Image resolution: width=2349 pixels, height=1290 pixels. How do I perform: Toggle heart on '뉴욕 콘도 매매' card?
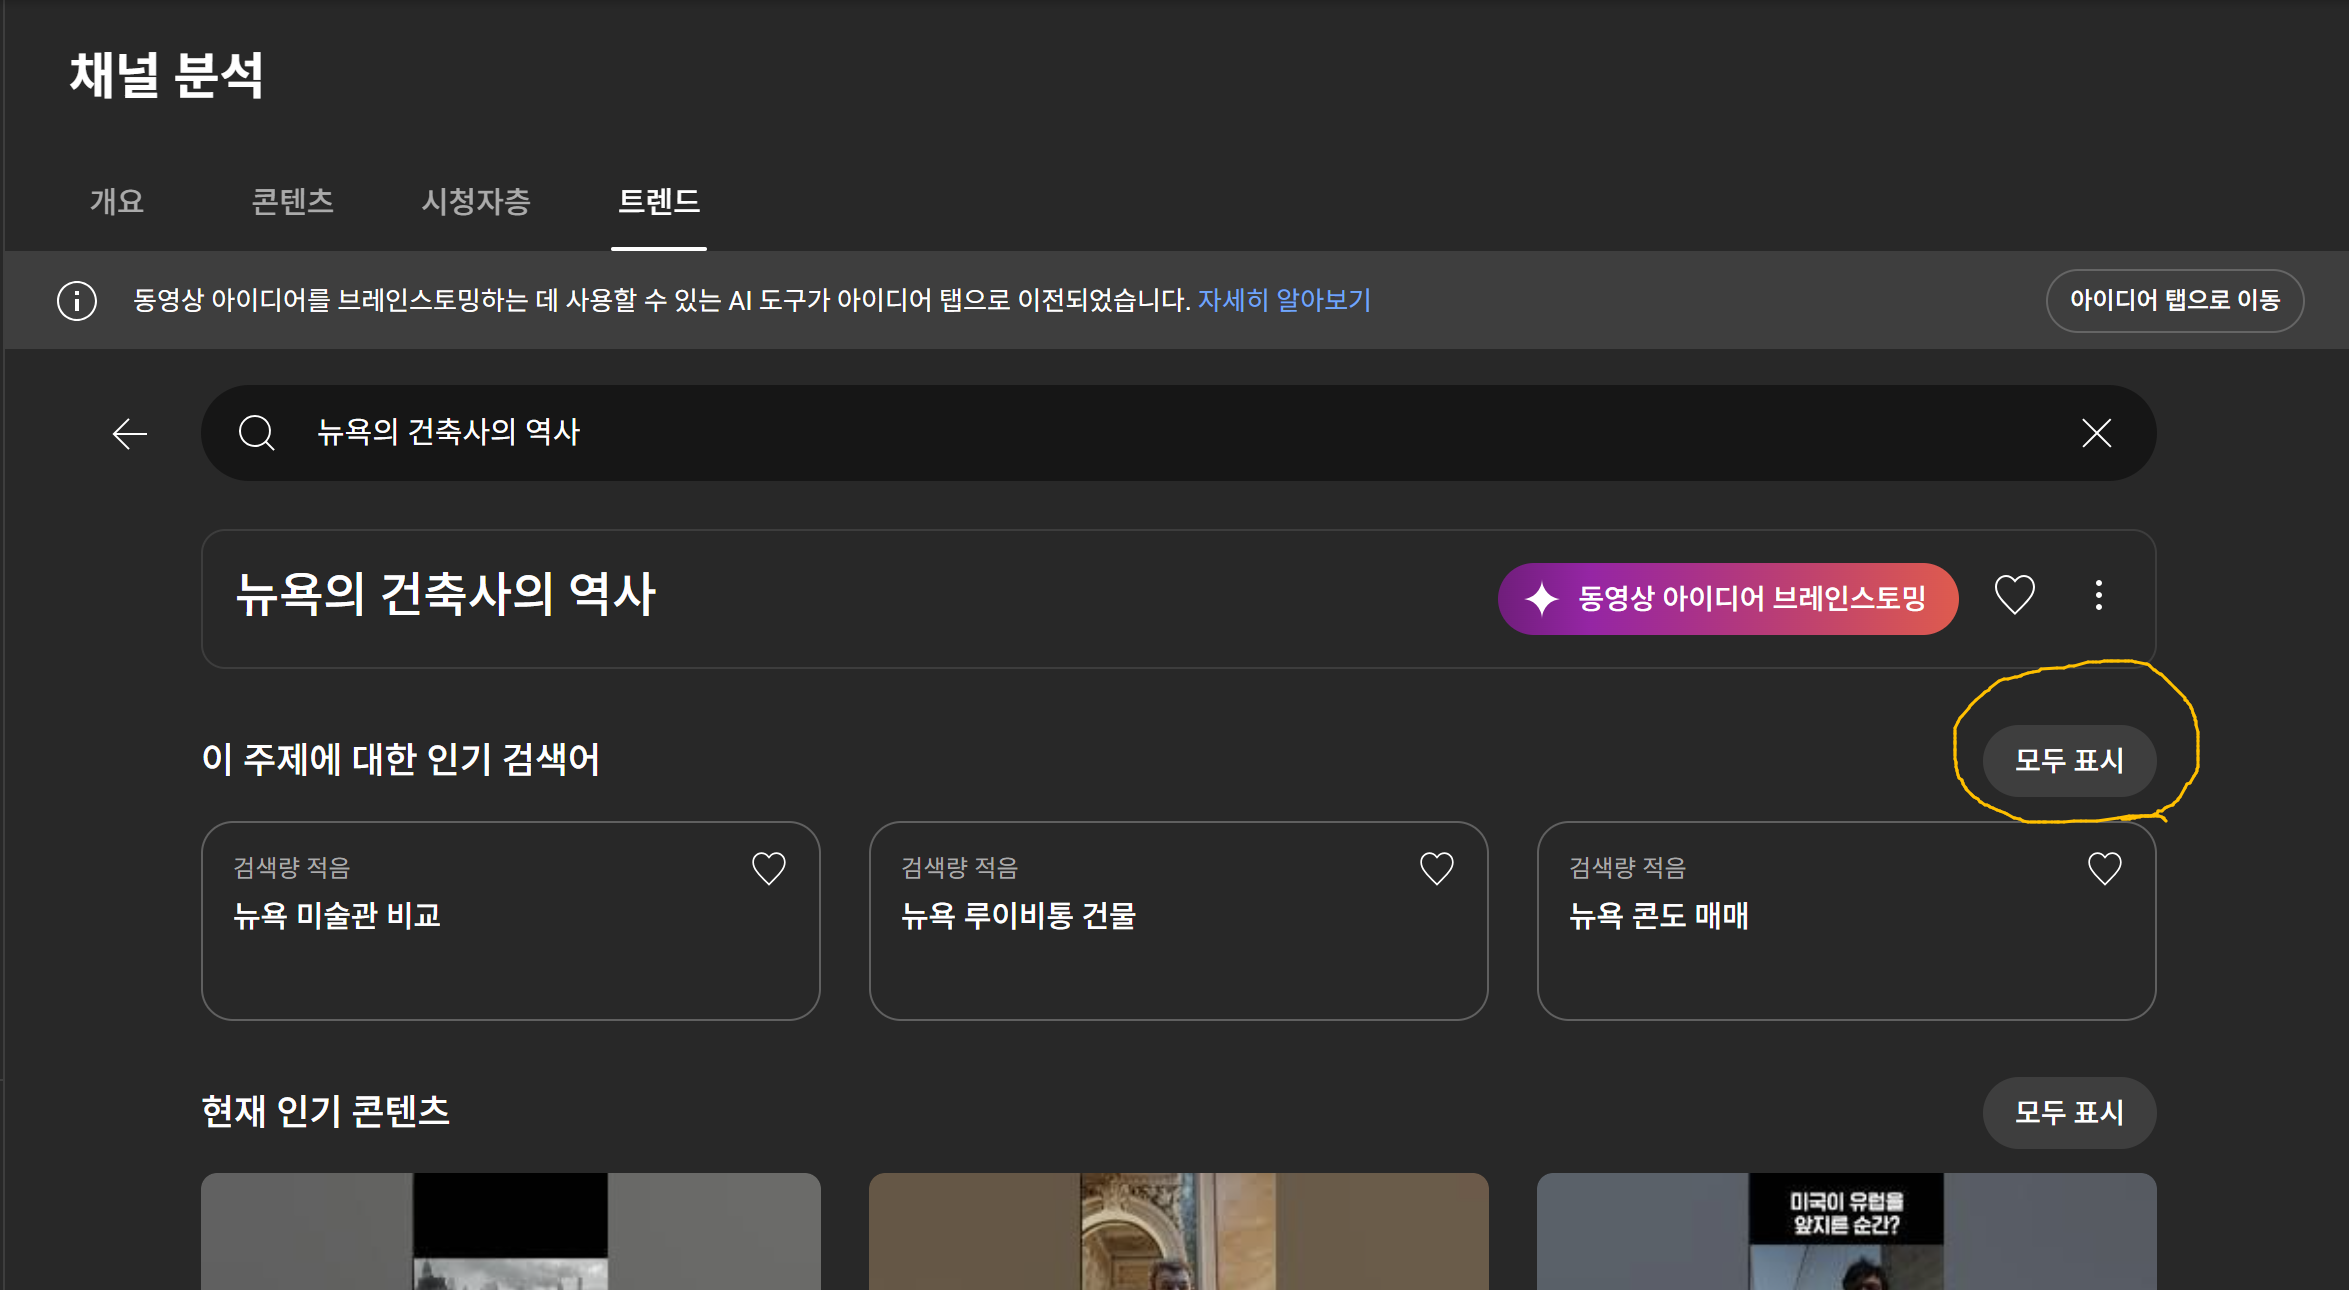click(x=2104, y=868)
